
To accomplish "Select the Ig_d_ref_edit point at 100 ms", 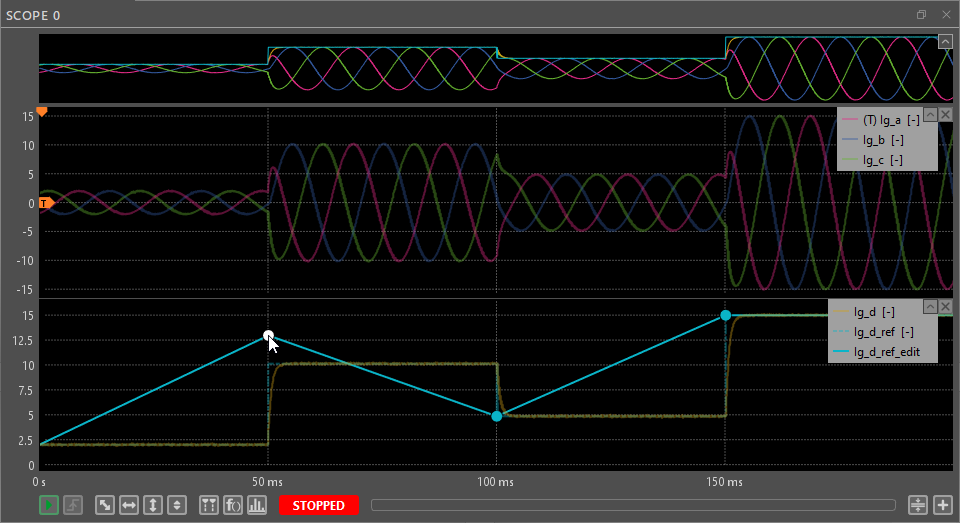I will (497, 416).
